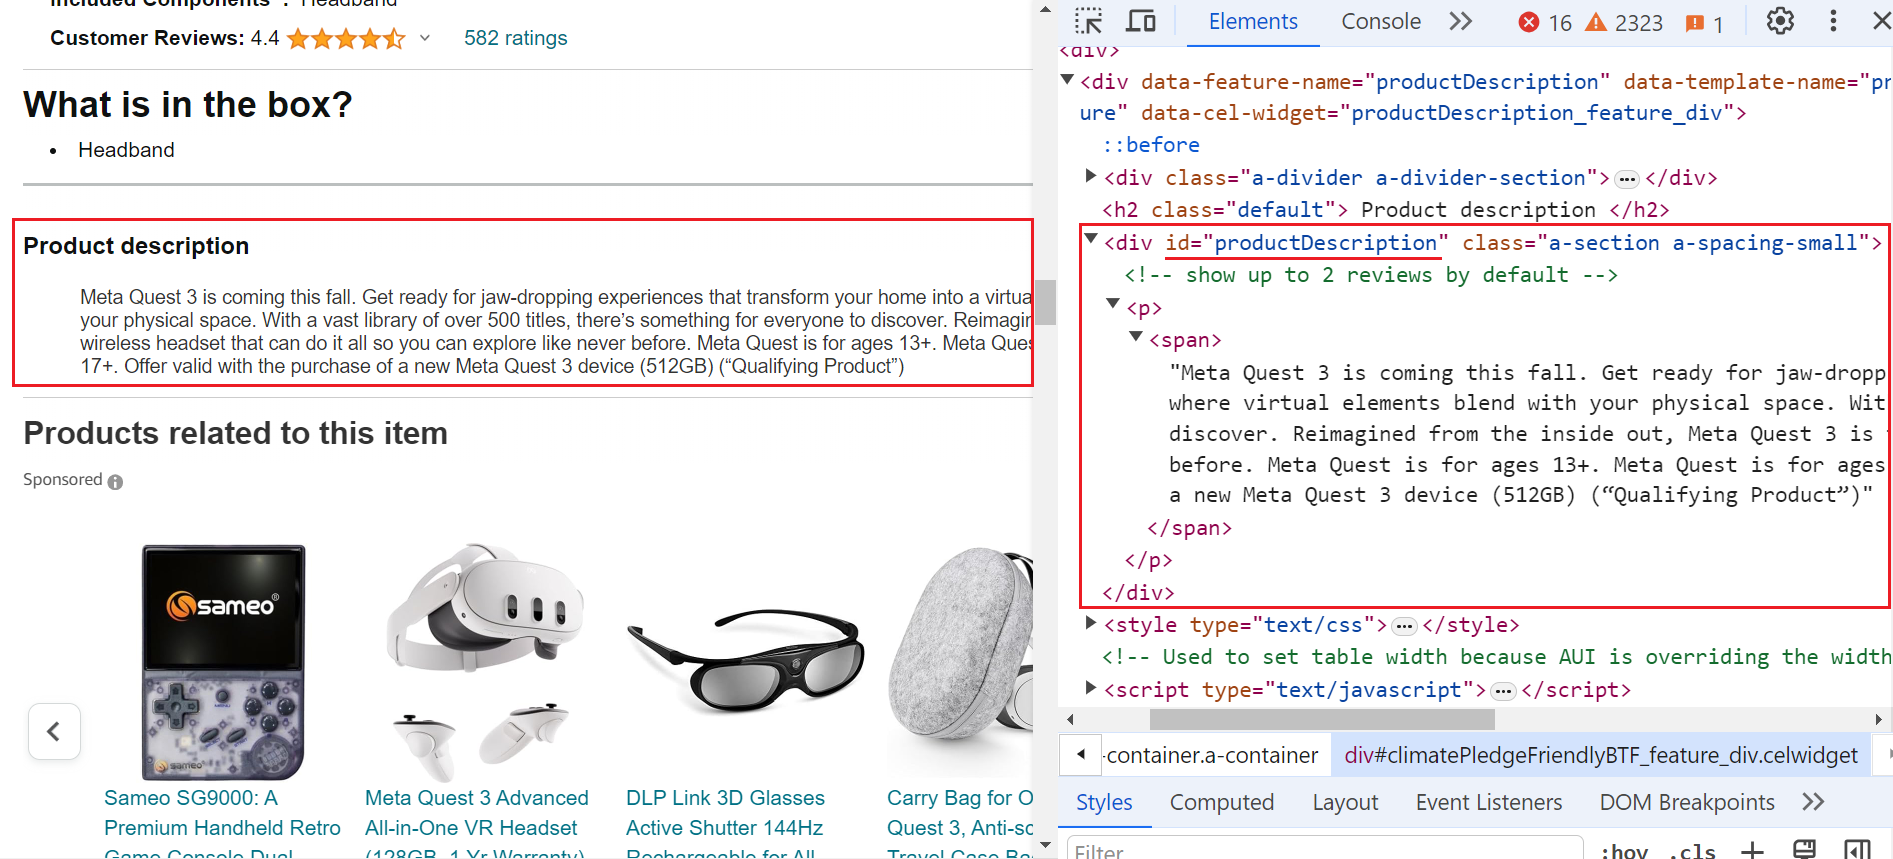Click the carousel previous arrow button
This screenshot has width=1893, height=859.
point(54,731)
